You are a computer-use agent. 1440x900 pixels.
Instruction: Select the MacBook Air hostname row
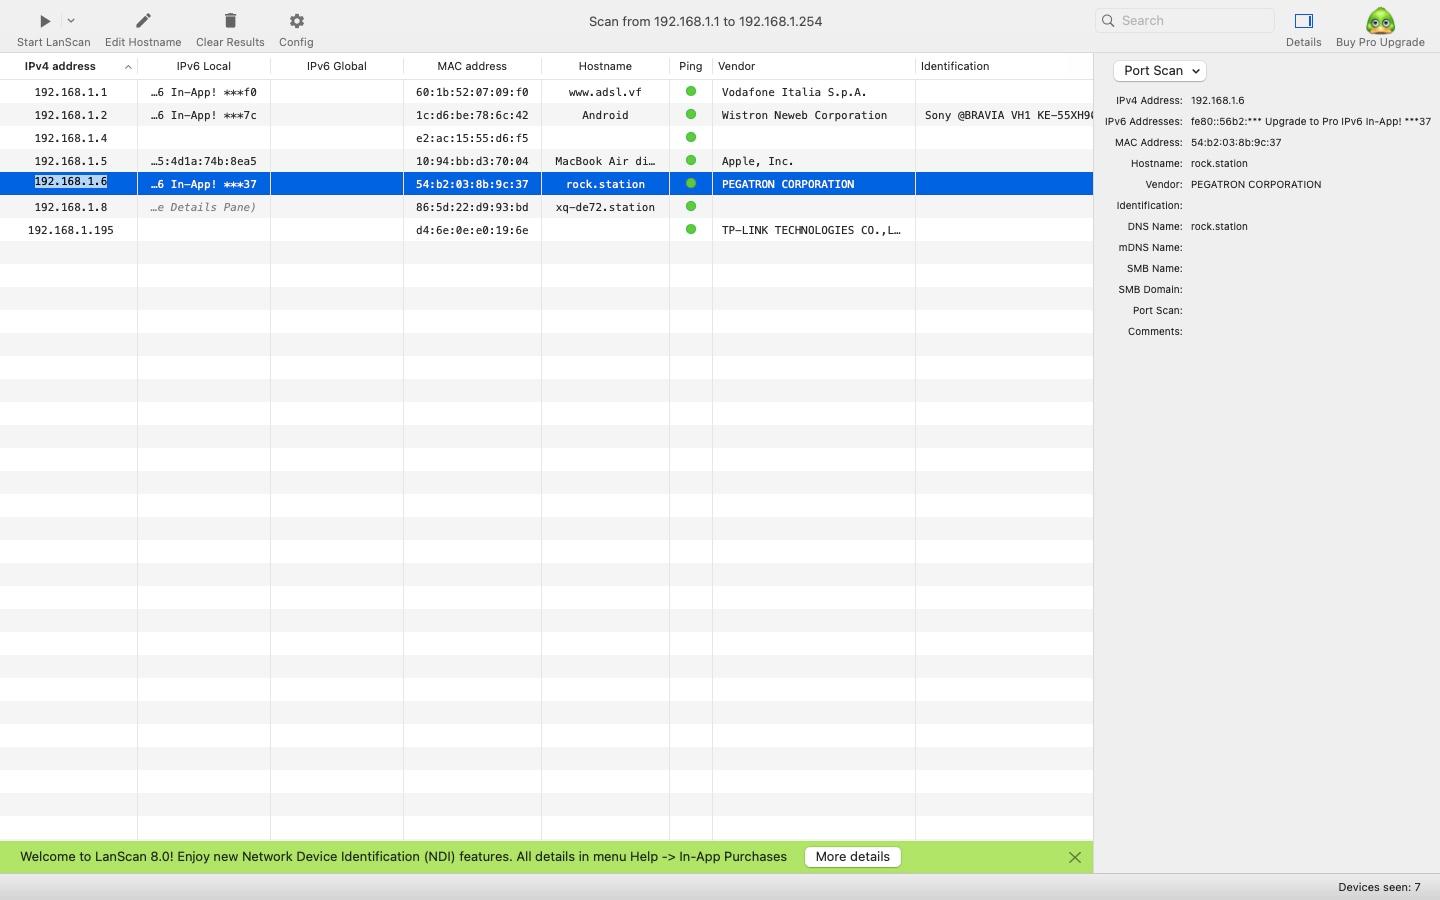pos(605,161)
